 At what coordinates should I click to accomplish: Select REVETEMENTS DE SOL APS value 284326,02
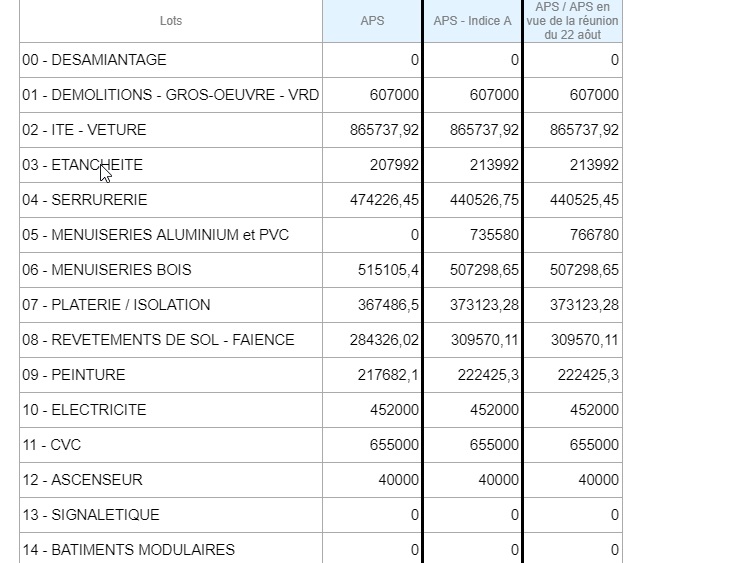coord(384,340)
